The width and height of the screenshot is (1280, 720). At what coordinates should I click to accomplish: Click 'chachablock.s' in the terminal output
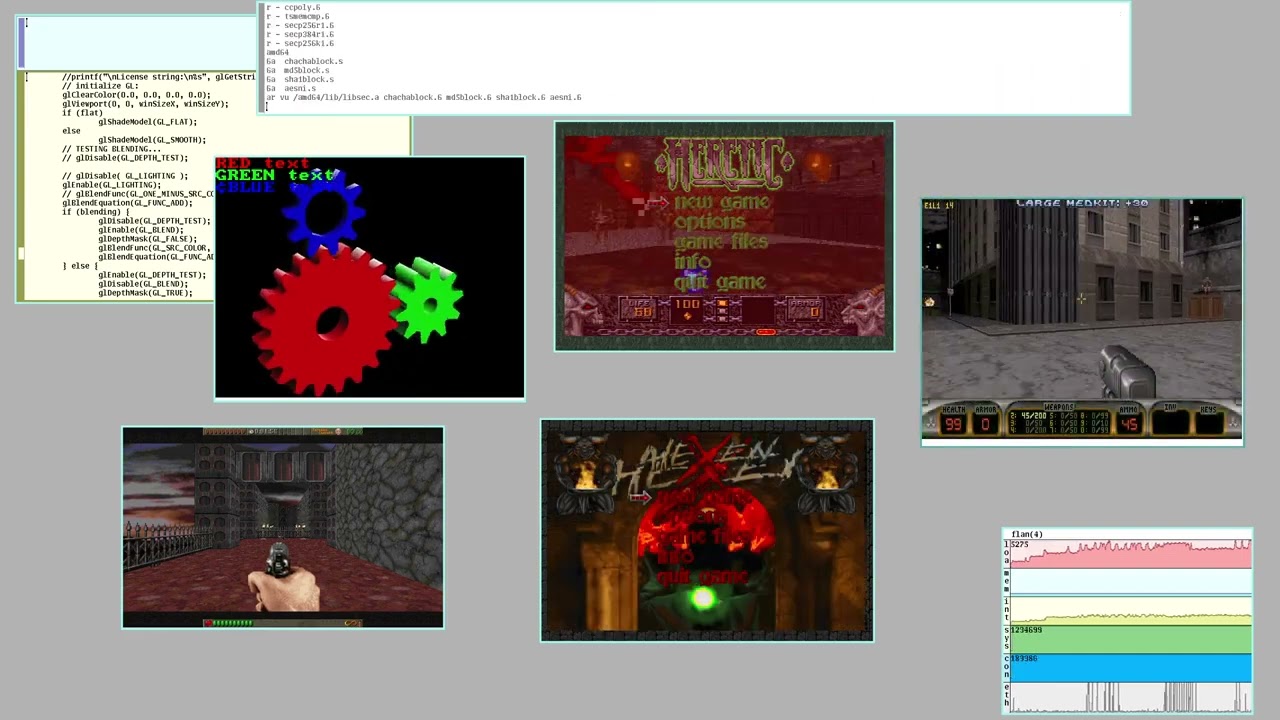[x=313, y=61]
